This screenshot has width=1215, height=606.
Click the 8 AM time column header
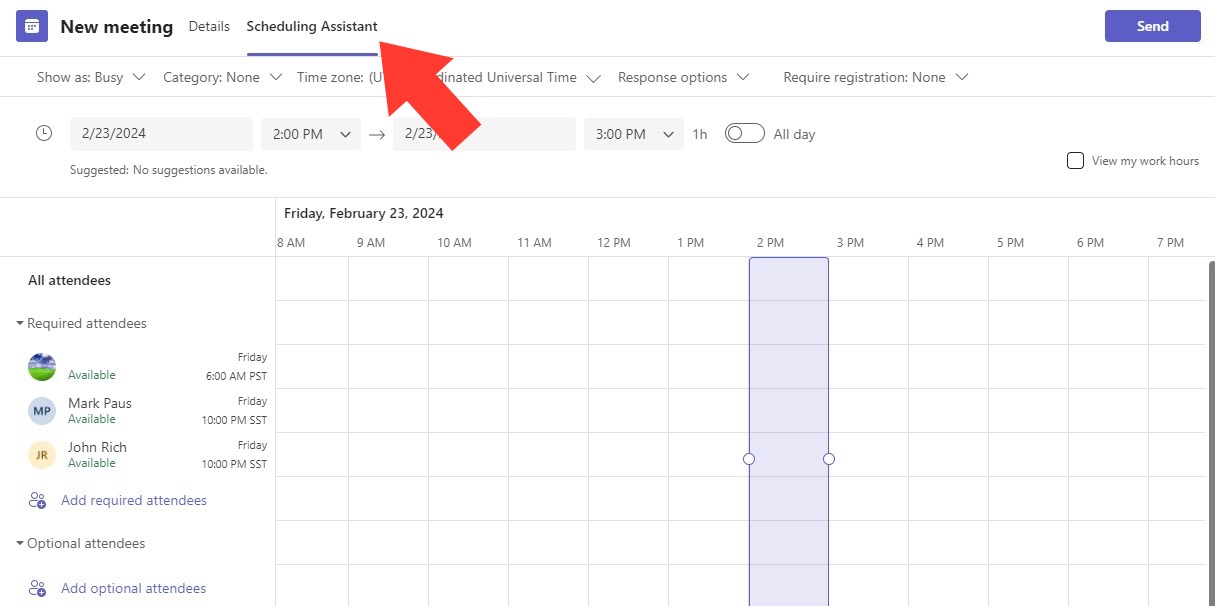click(x=290, y=243)
